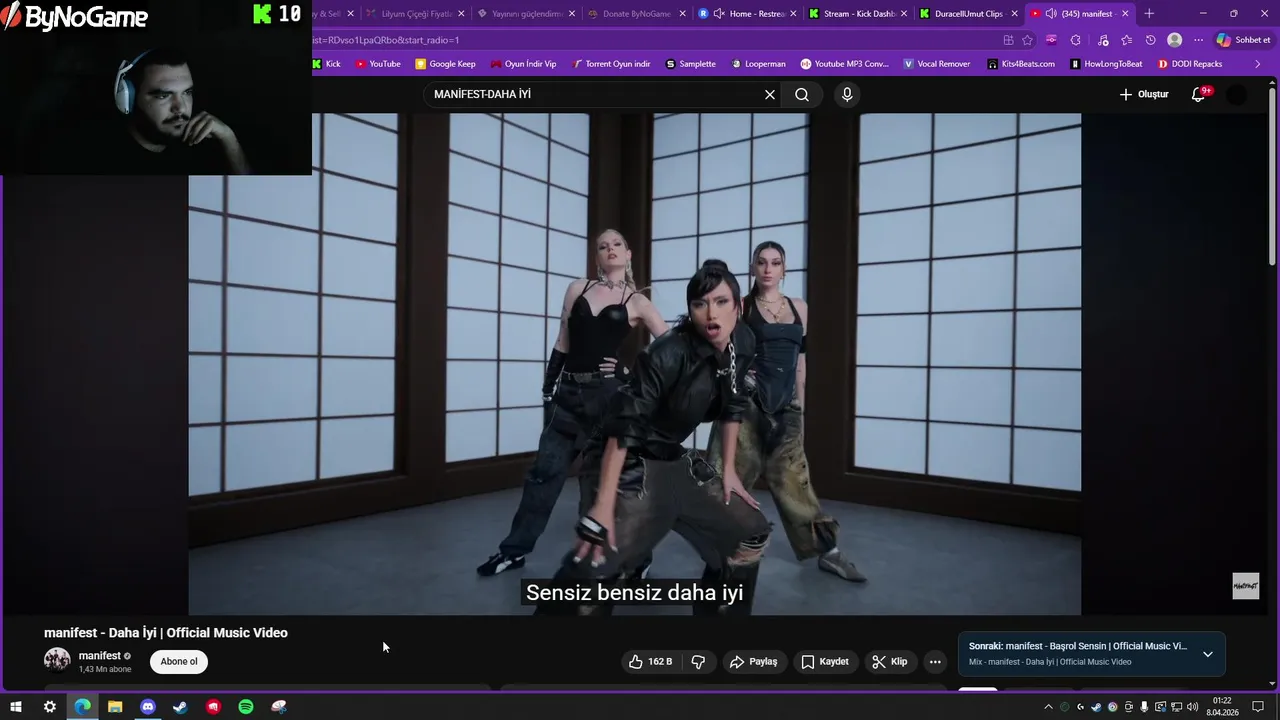This screenshot has width=1280, height=720.
Task: Open the Kits4Beats.com bookmark
Action: (1020, 64)
